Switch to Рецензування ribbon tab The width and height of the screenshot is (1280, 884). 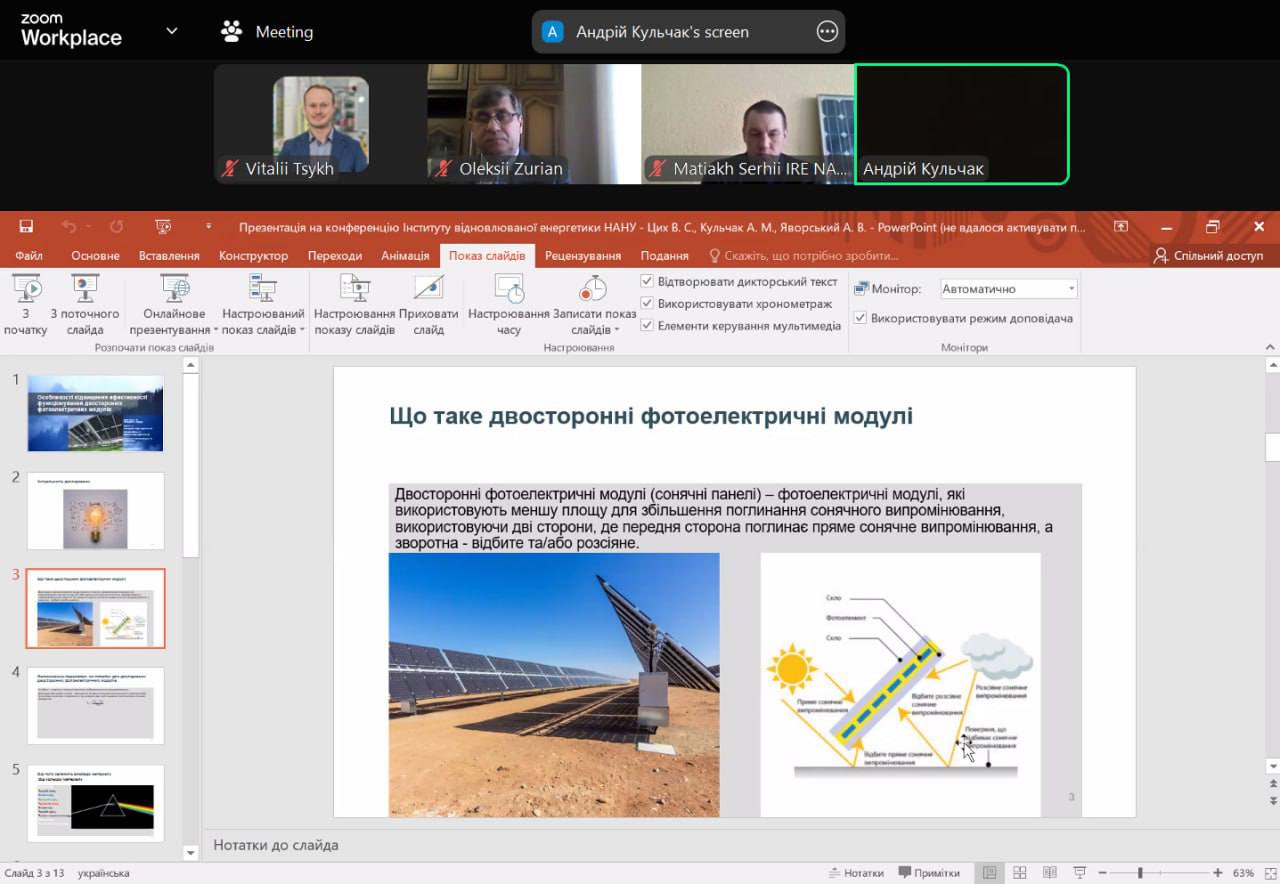583,256
